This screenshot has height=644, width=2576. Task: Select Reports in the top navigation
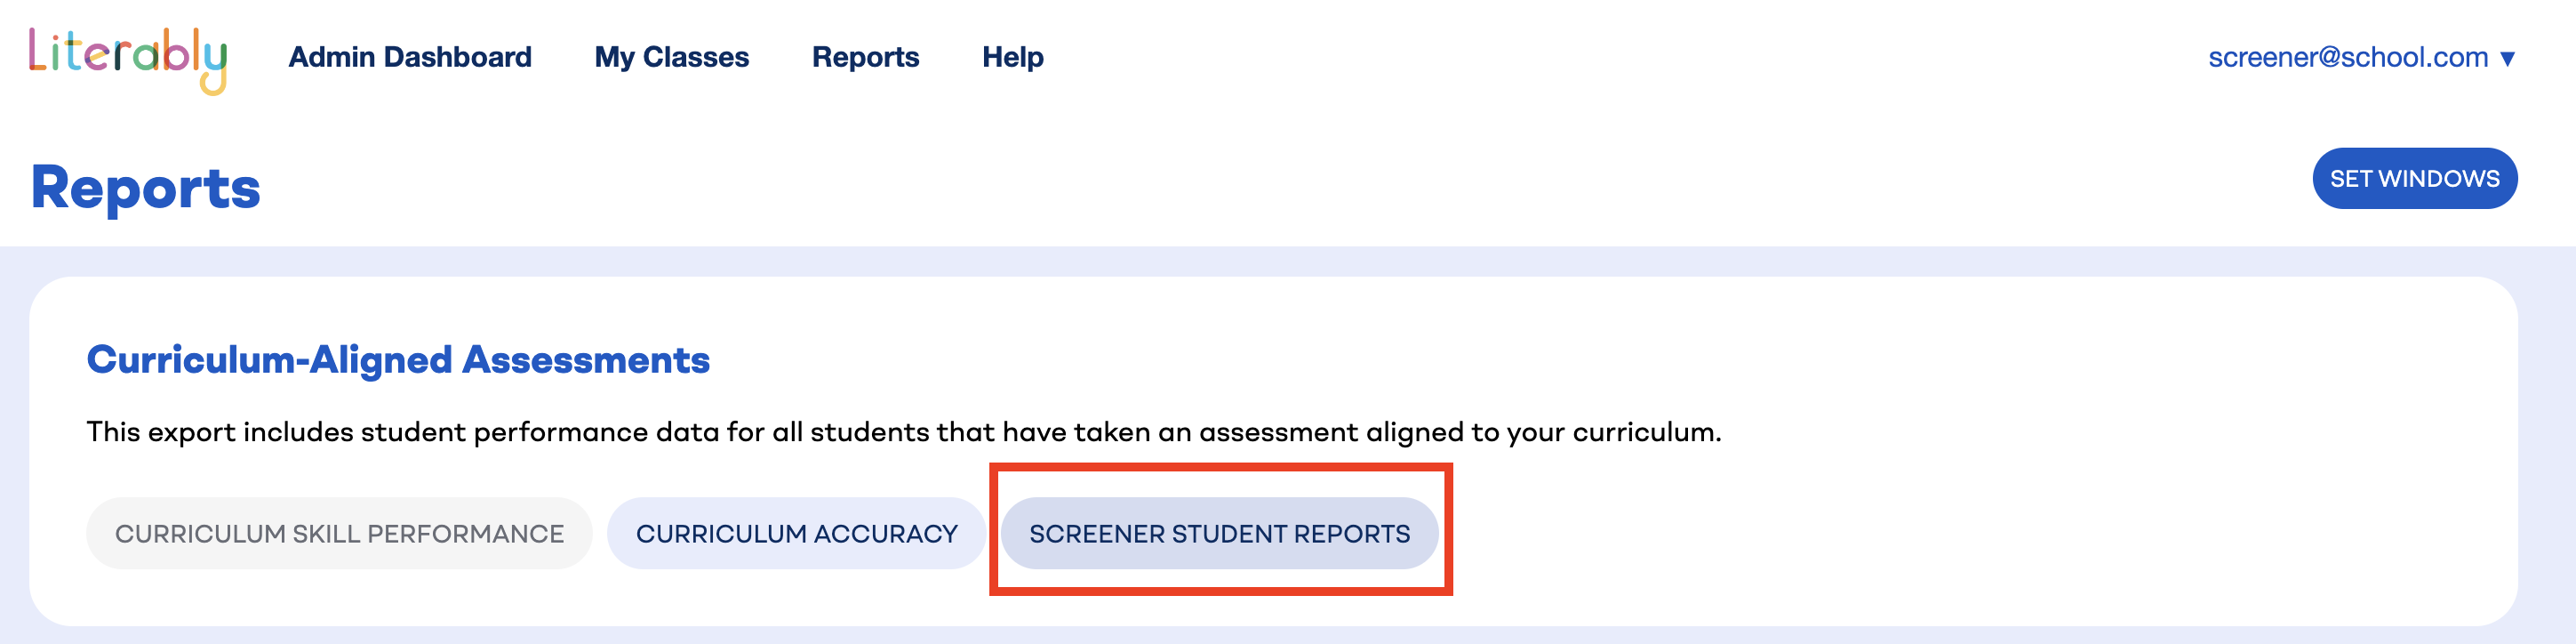point(865,57)
